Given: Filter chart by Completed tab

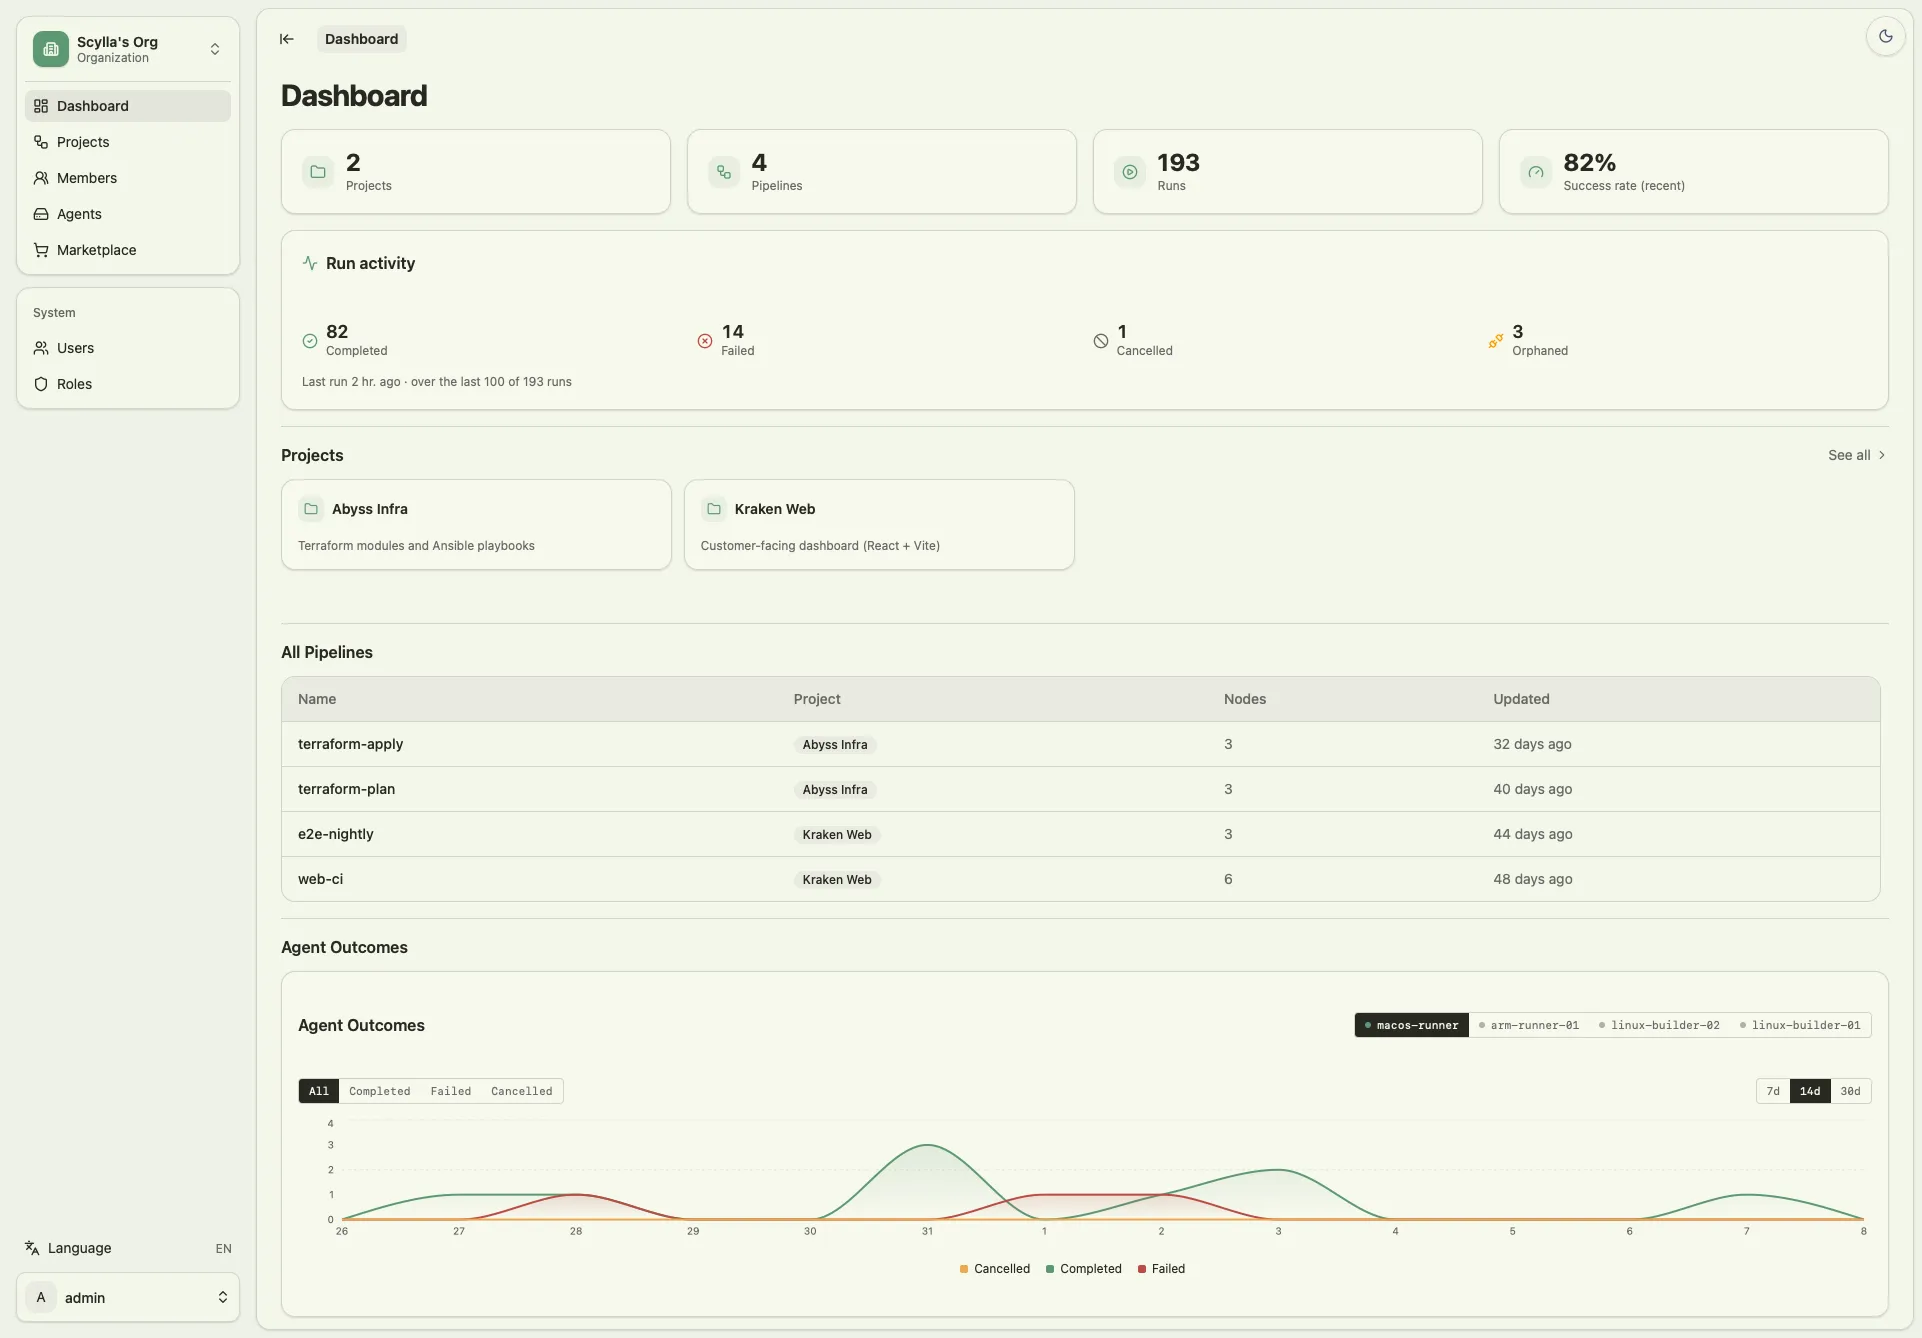Looking at the screenshot, I should pos(380,1091).
